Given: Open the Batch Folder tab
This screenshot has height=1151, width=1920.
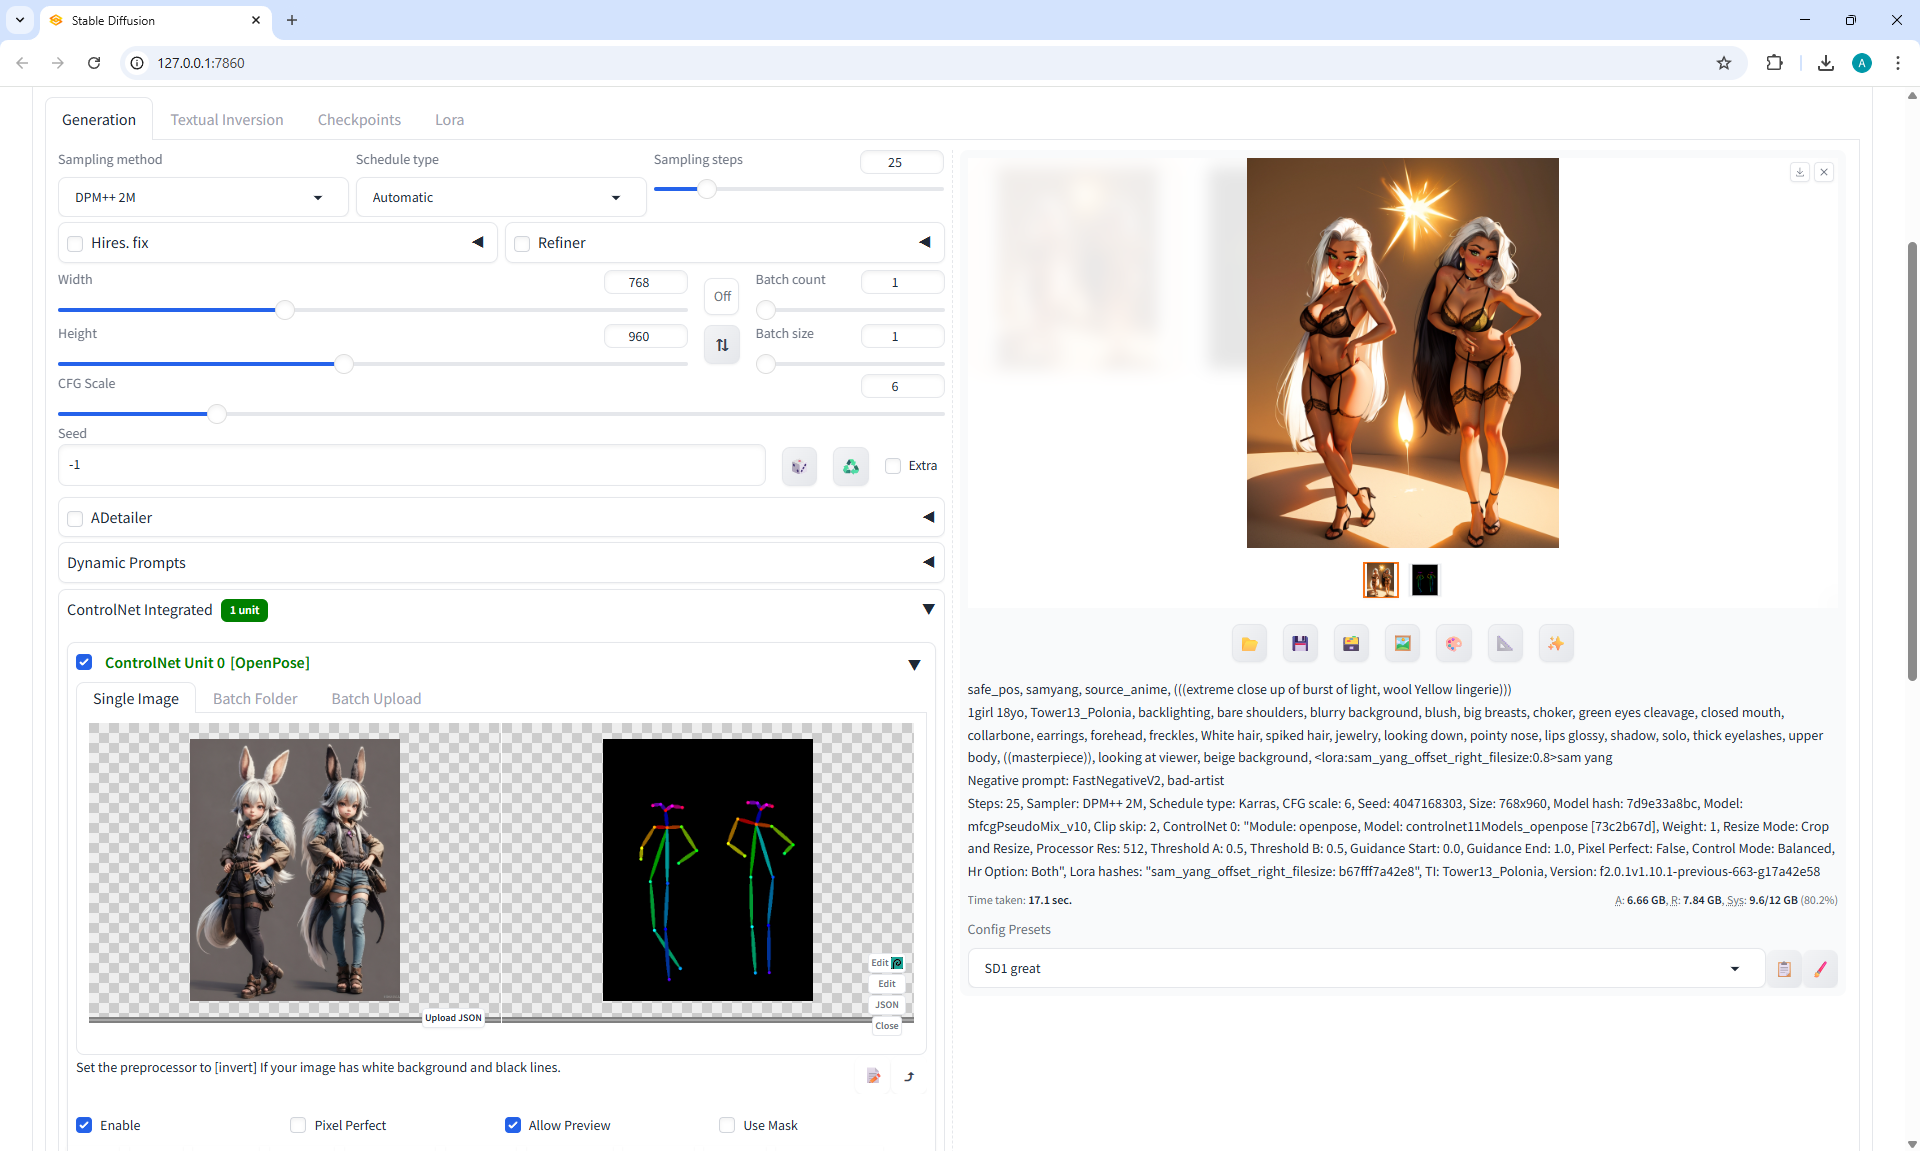Looking at the screenshot, I should [255, 699].
